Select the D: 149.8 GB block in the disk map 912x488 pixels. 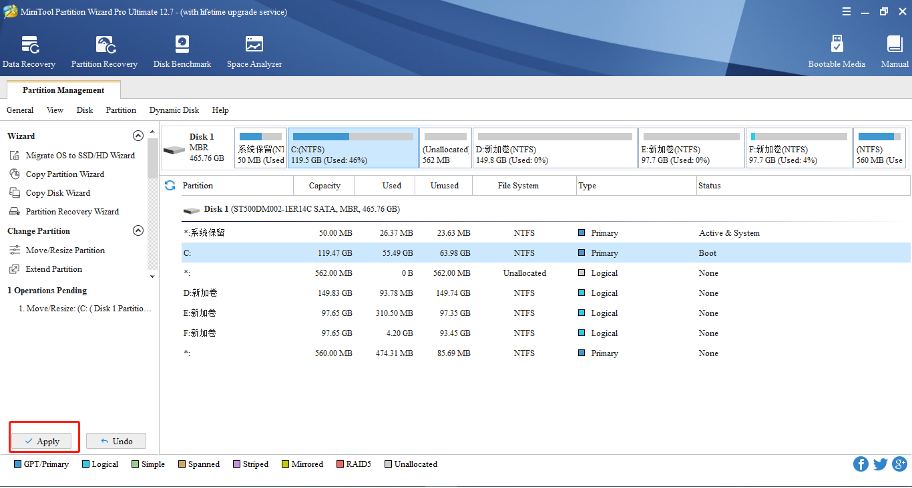point(554,148)
